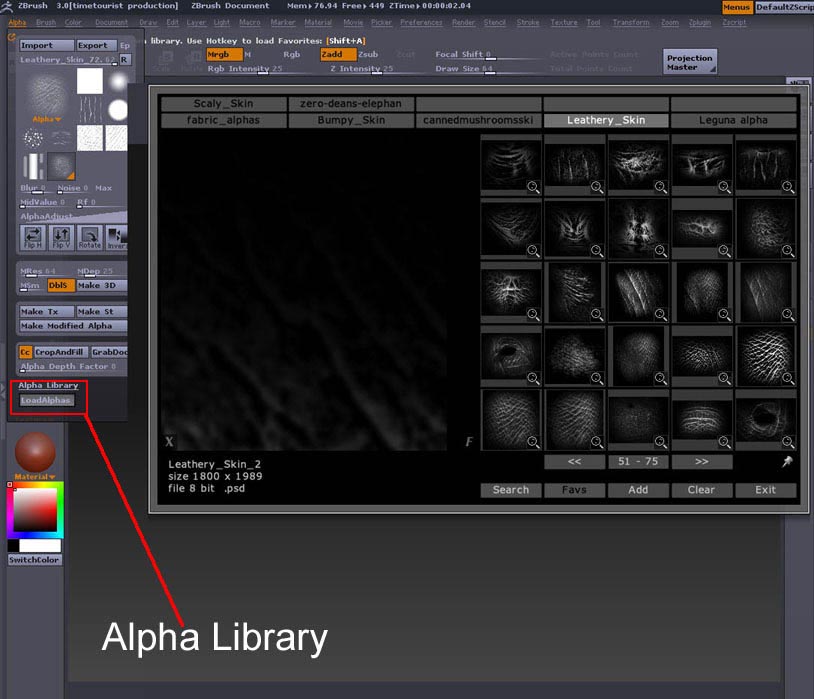
Task: Open the Menus toggle at top right
Action: coord(736,7)
